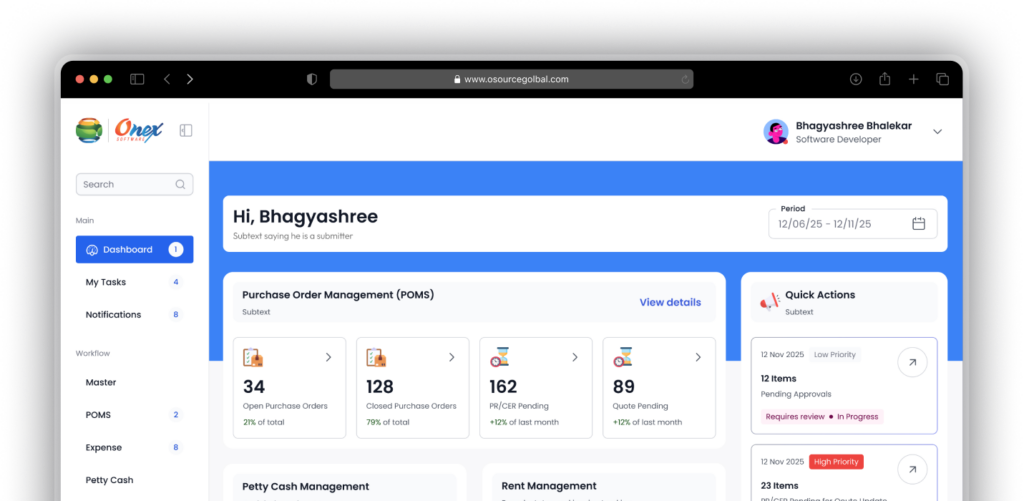Go to Notifications in the sidebar
Image resolution: width=1024 pixels, height=501 pixels.
coord(113,314)
